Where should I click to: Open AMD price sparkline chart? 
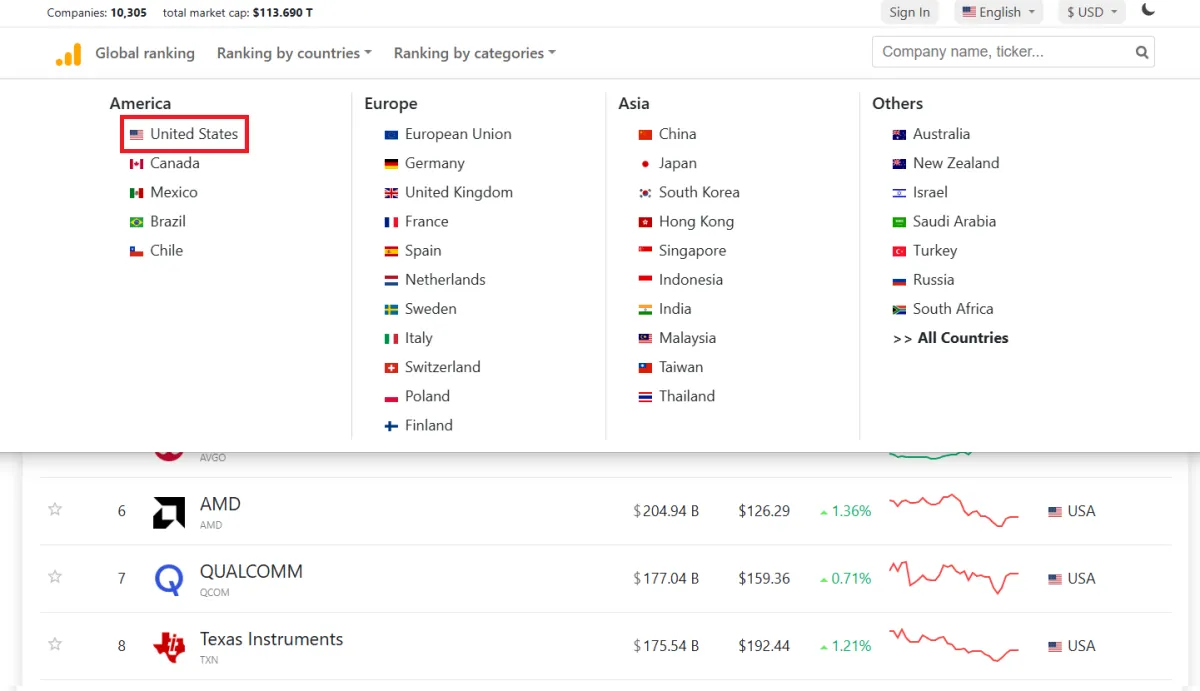954,510
